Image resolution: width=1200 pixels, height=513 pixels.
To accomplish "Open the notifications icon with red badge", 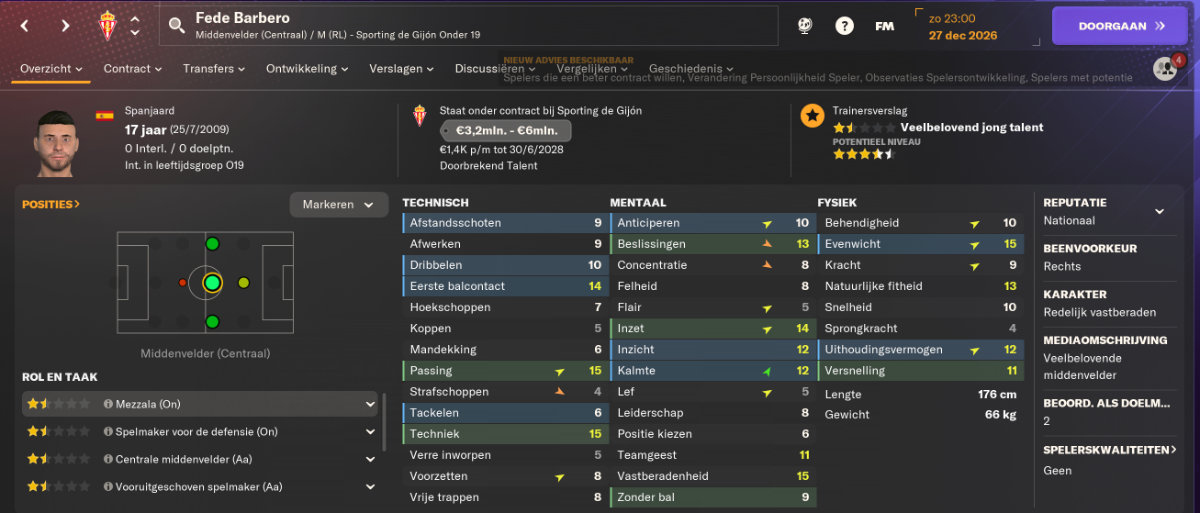I will pos(1166,68).
